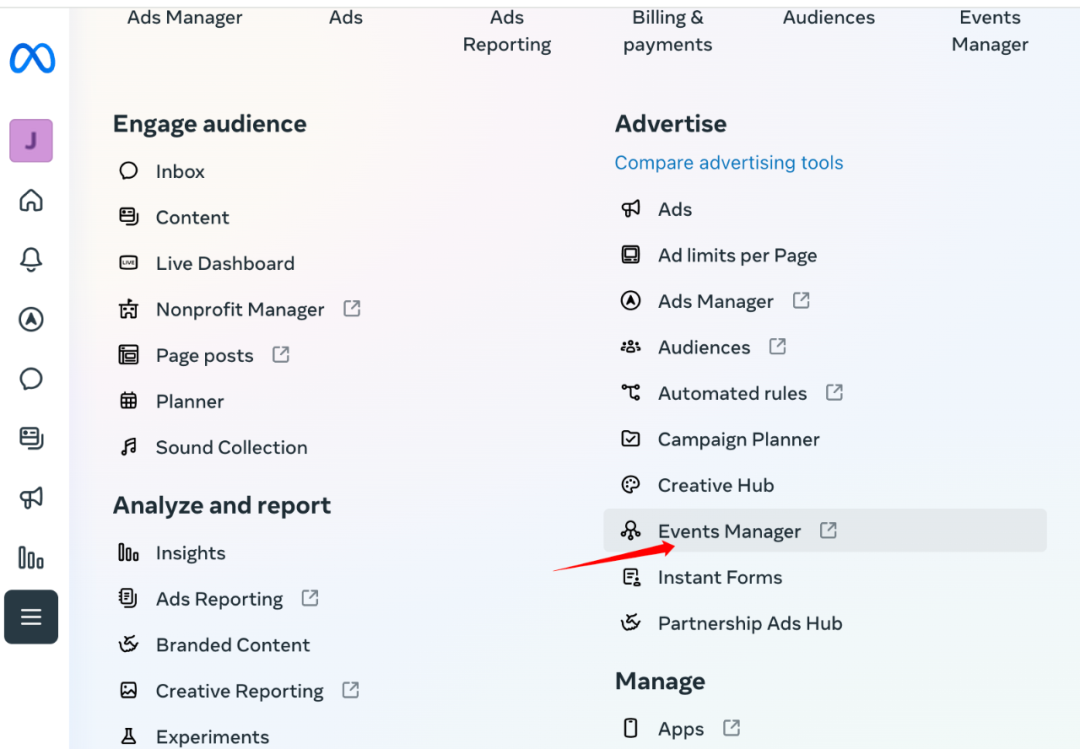Screen dimensions: 1080x749
Task: Open the Billing & payments shortcut
Action: 667,31
